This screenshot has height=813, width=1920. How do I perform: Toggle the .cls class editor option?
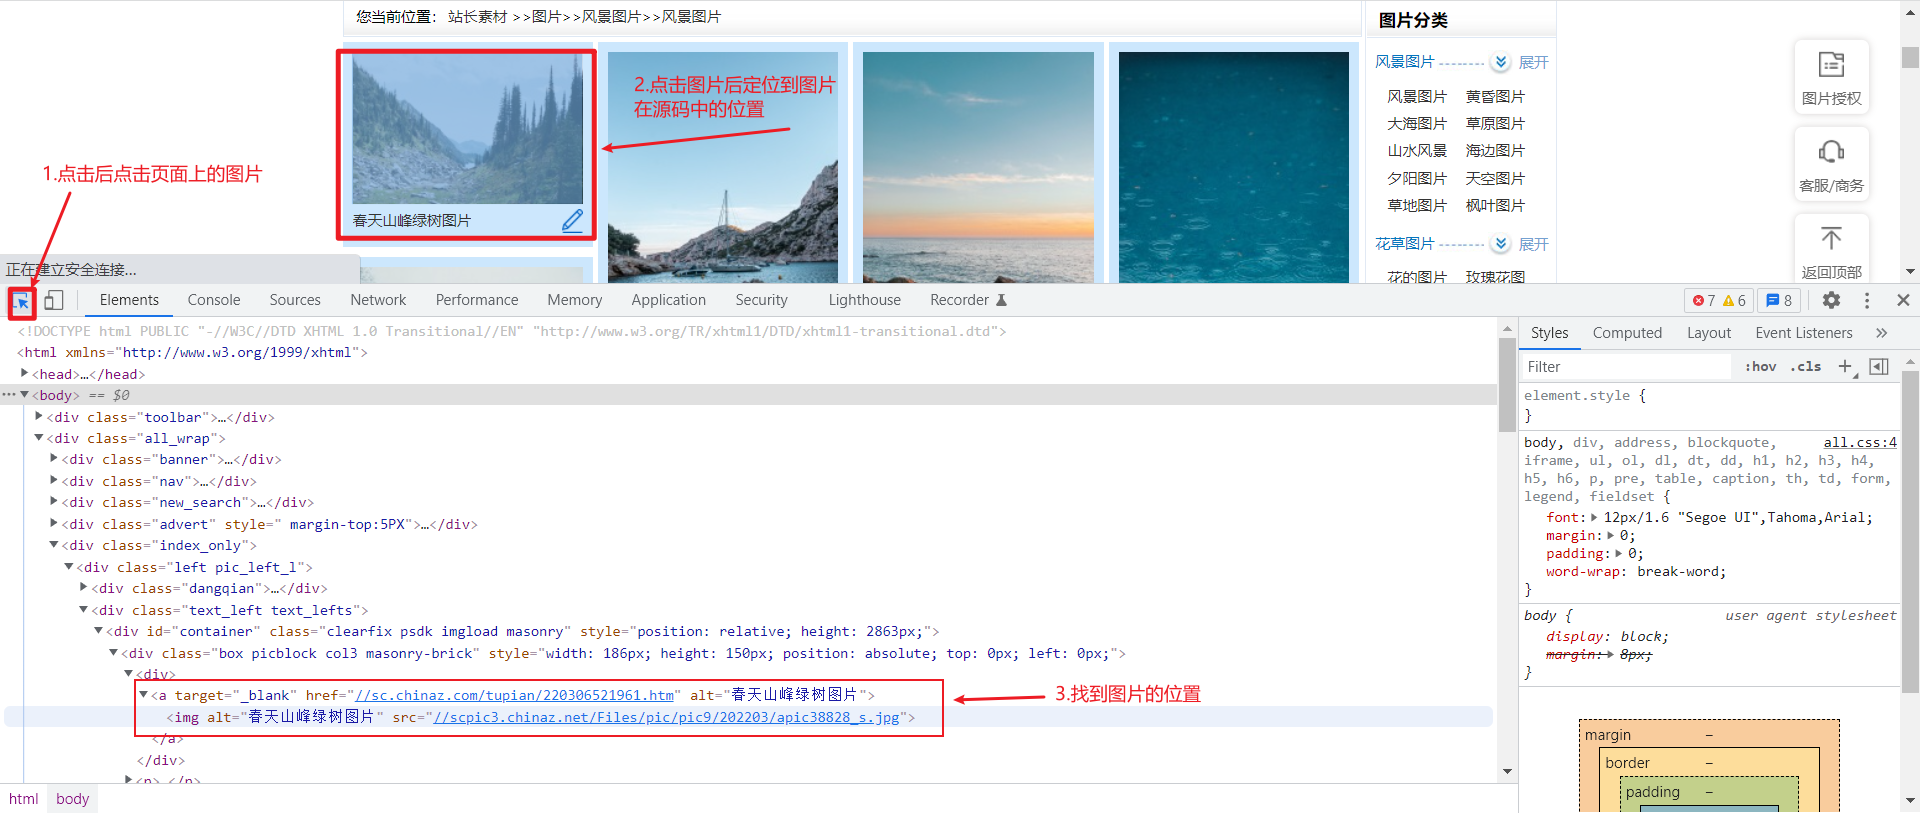(x=1805, y=367)
